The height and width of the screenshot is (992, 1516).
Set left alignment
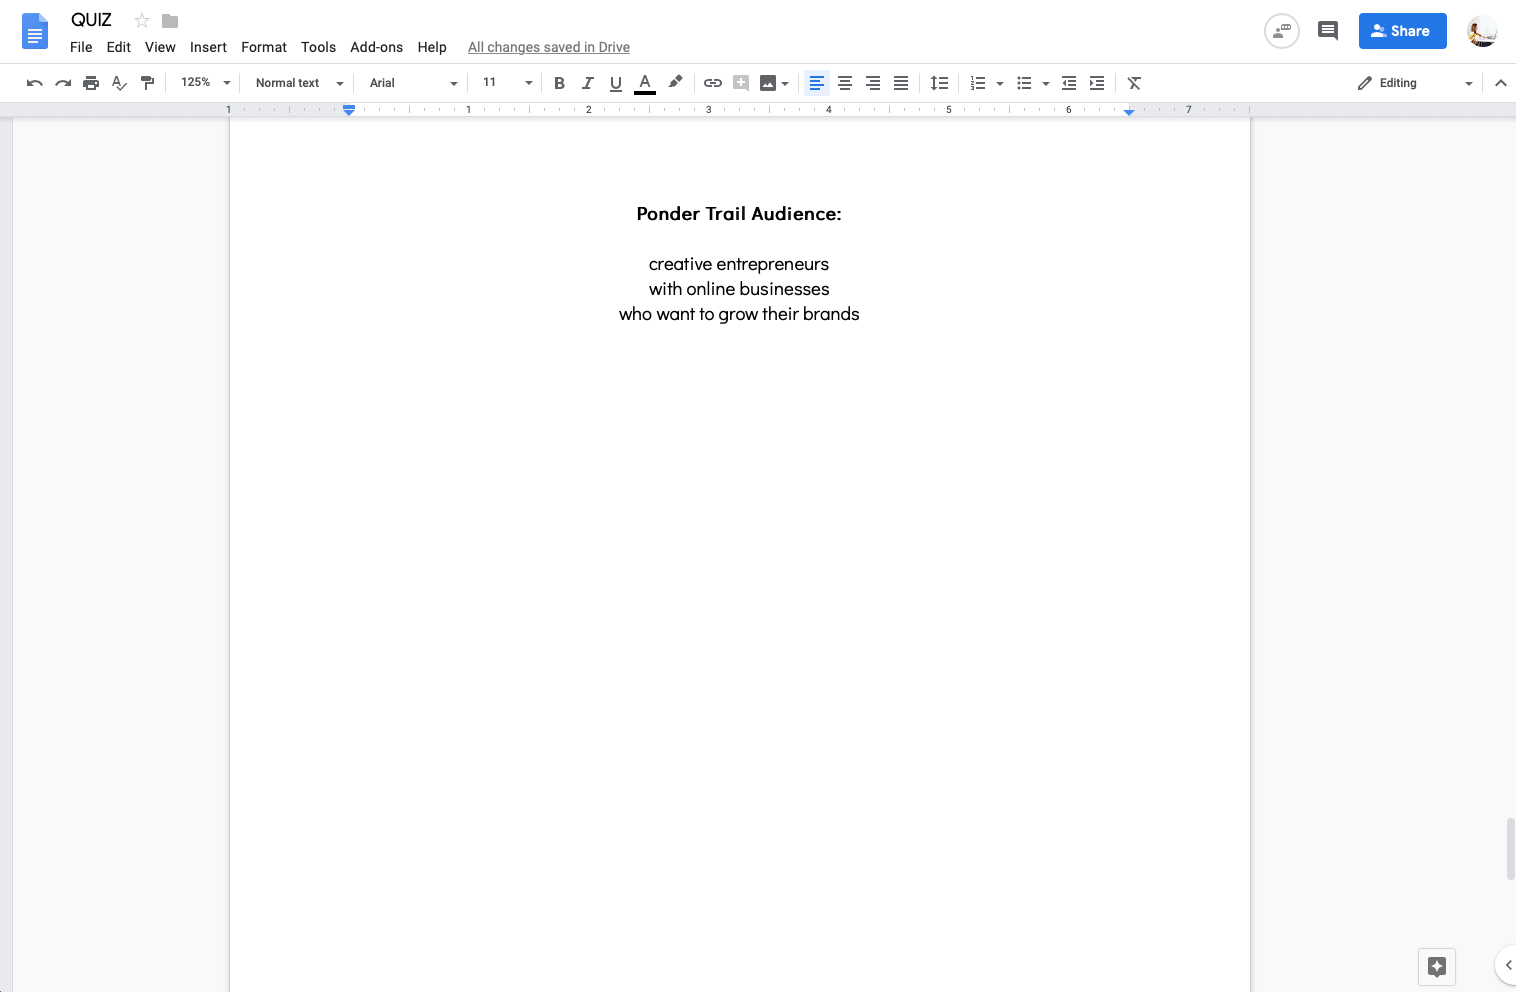click(817, 83)
